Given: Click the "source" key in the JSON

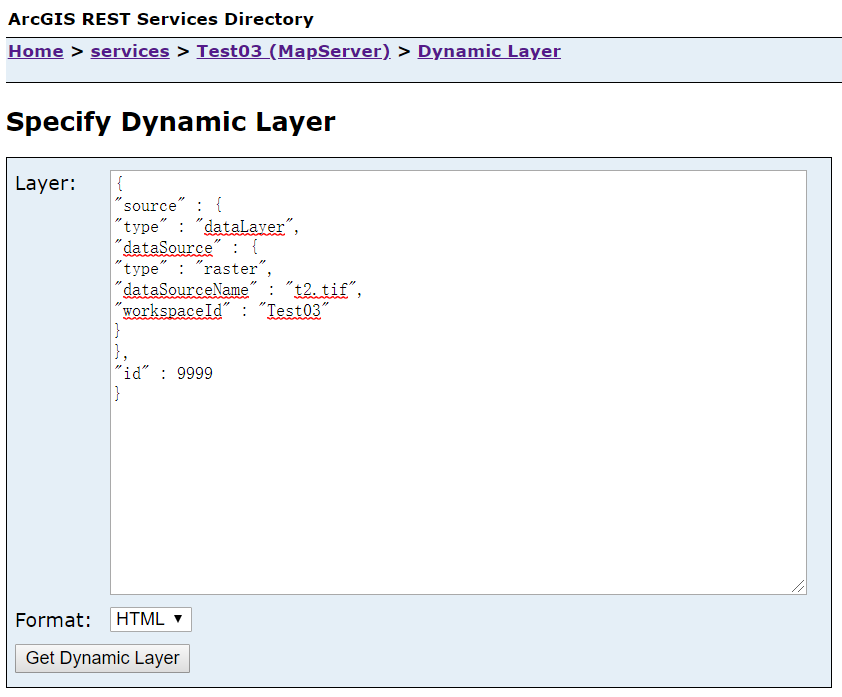Looking at the screenshot, I should (150, 206).
